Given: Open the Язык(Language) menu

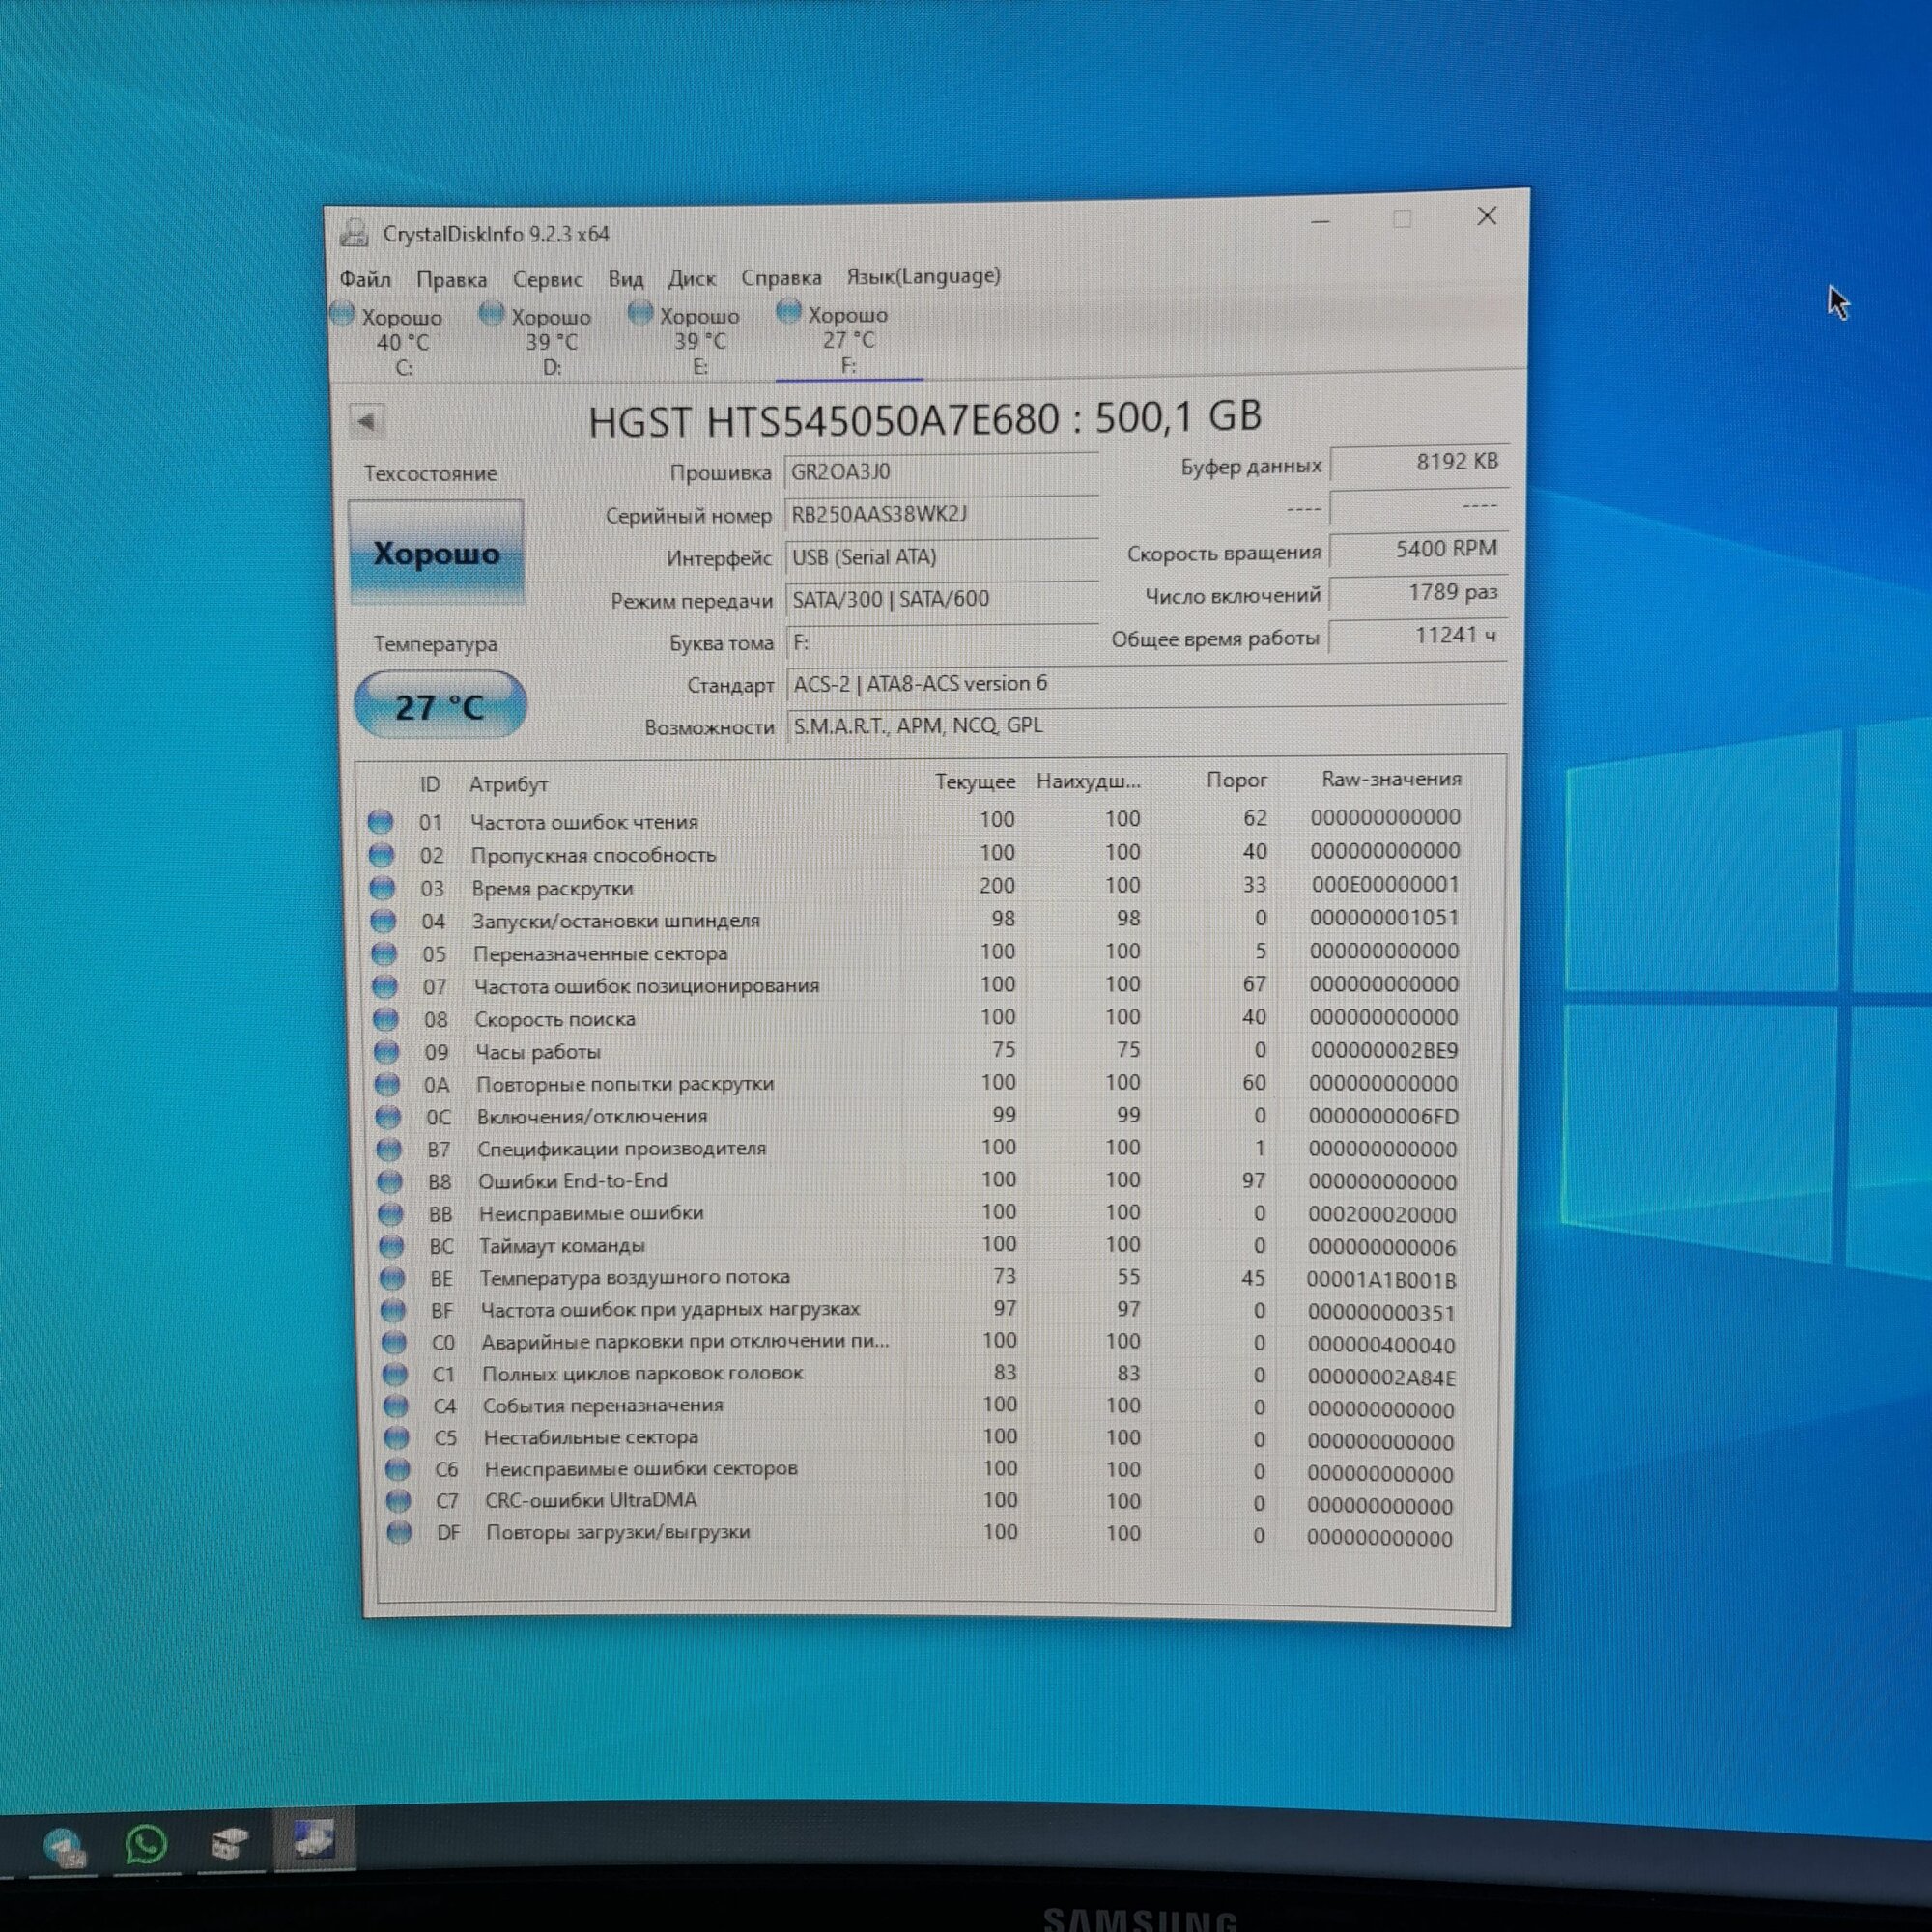Looking at the screenshot, I should click(923, 276).
